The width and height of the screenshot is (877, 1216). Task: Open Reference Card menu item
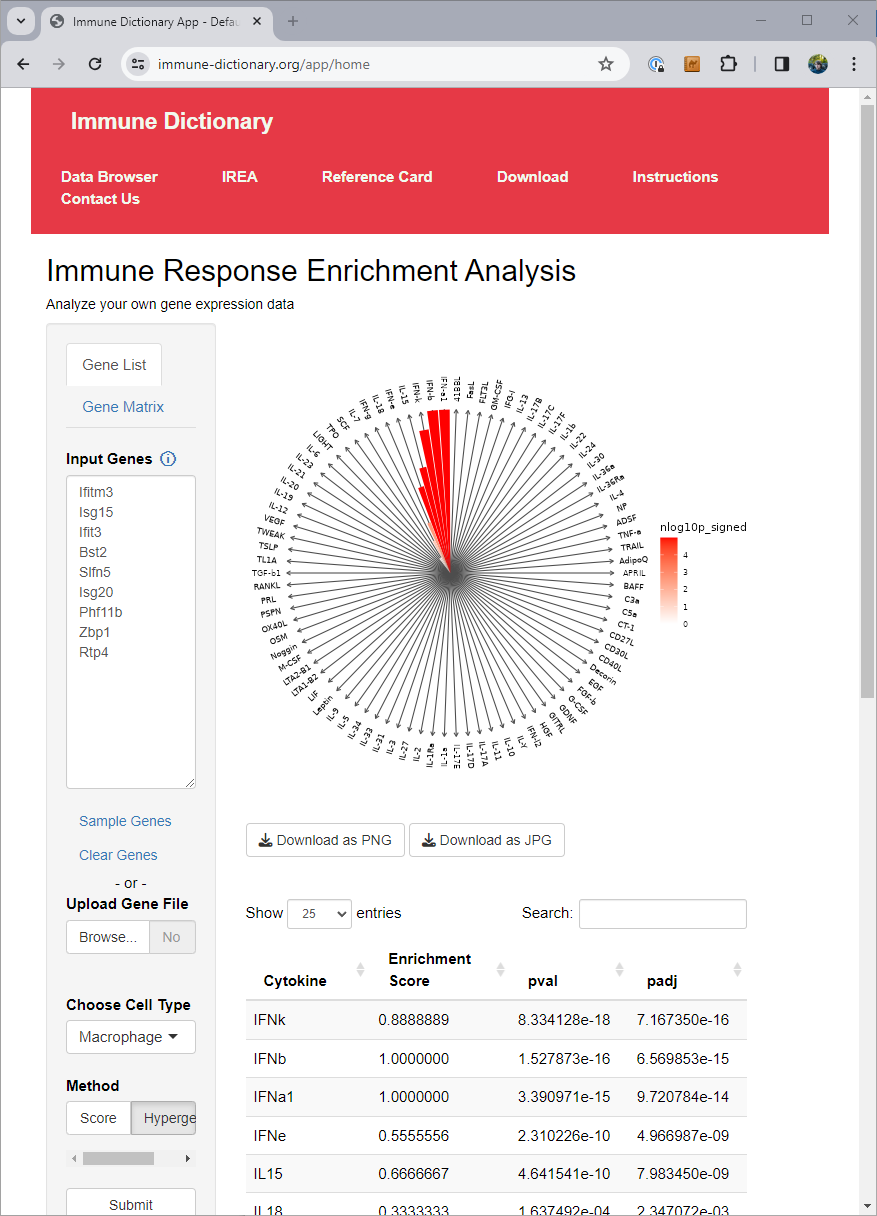point(377,177)
